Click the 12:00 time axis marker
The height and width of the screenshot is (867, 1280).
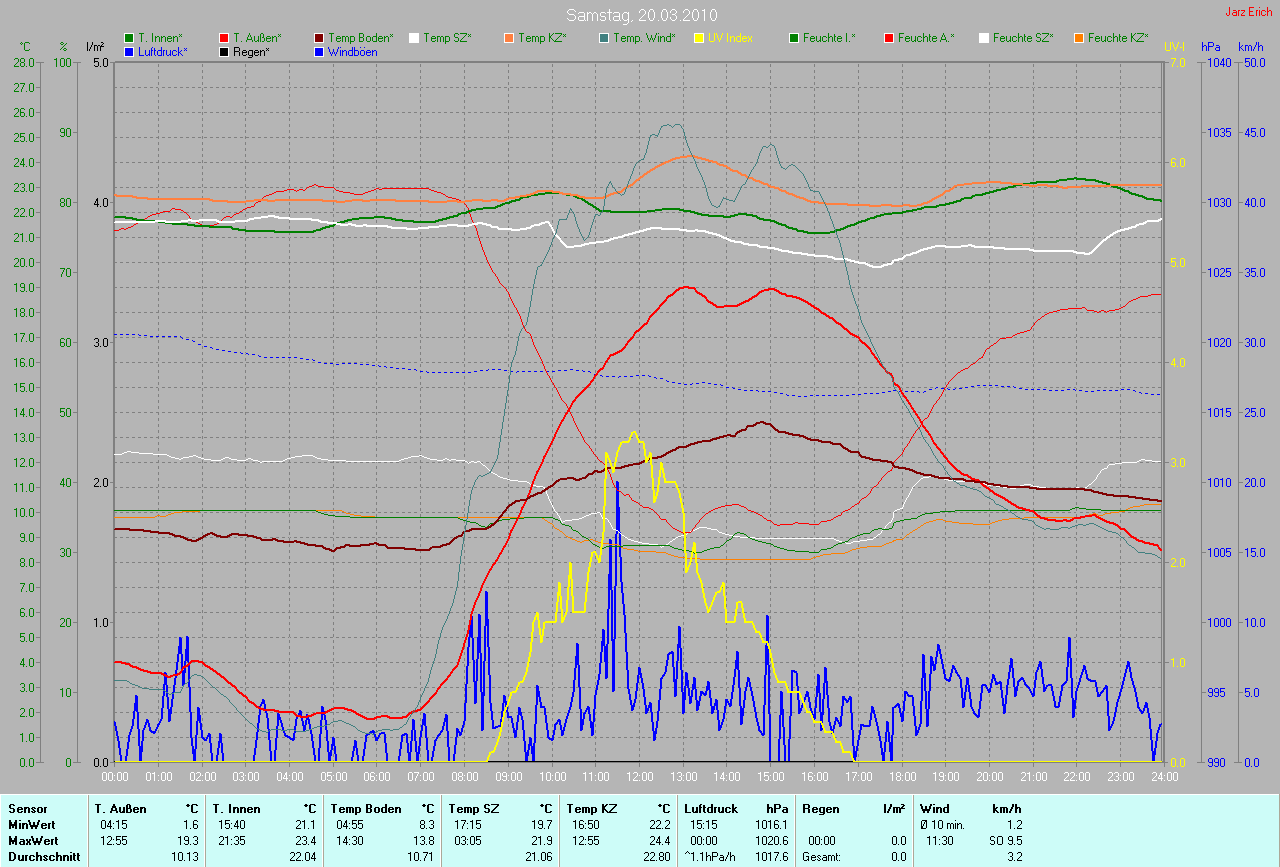pyautogui.click(x=639, y=776)
